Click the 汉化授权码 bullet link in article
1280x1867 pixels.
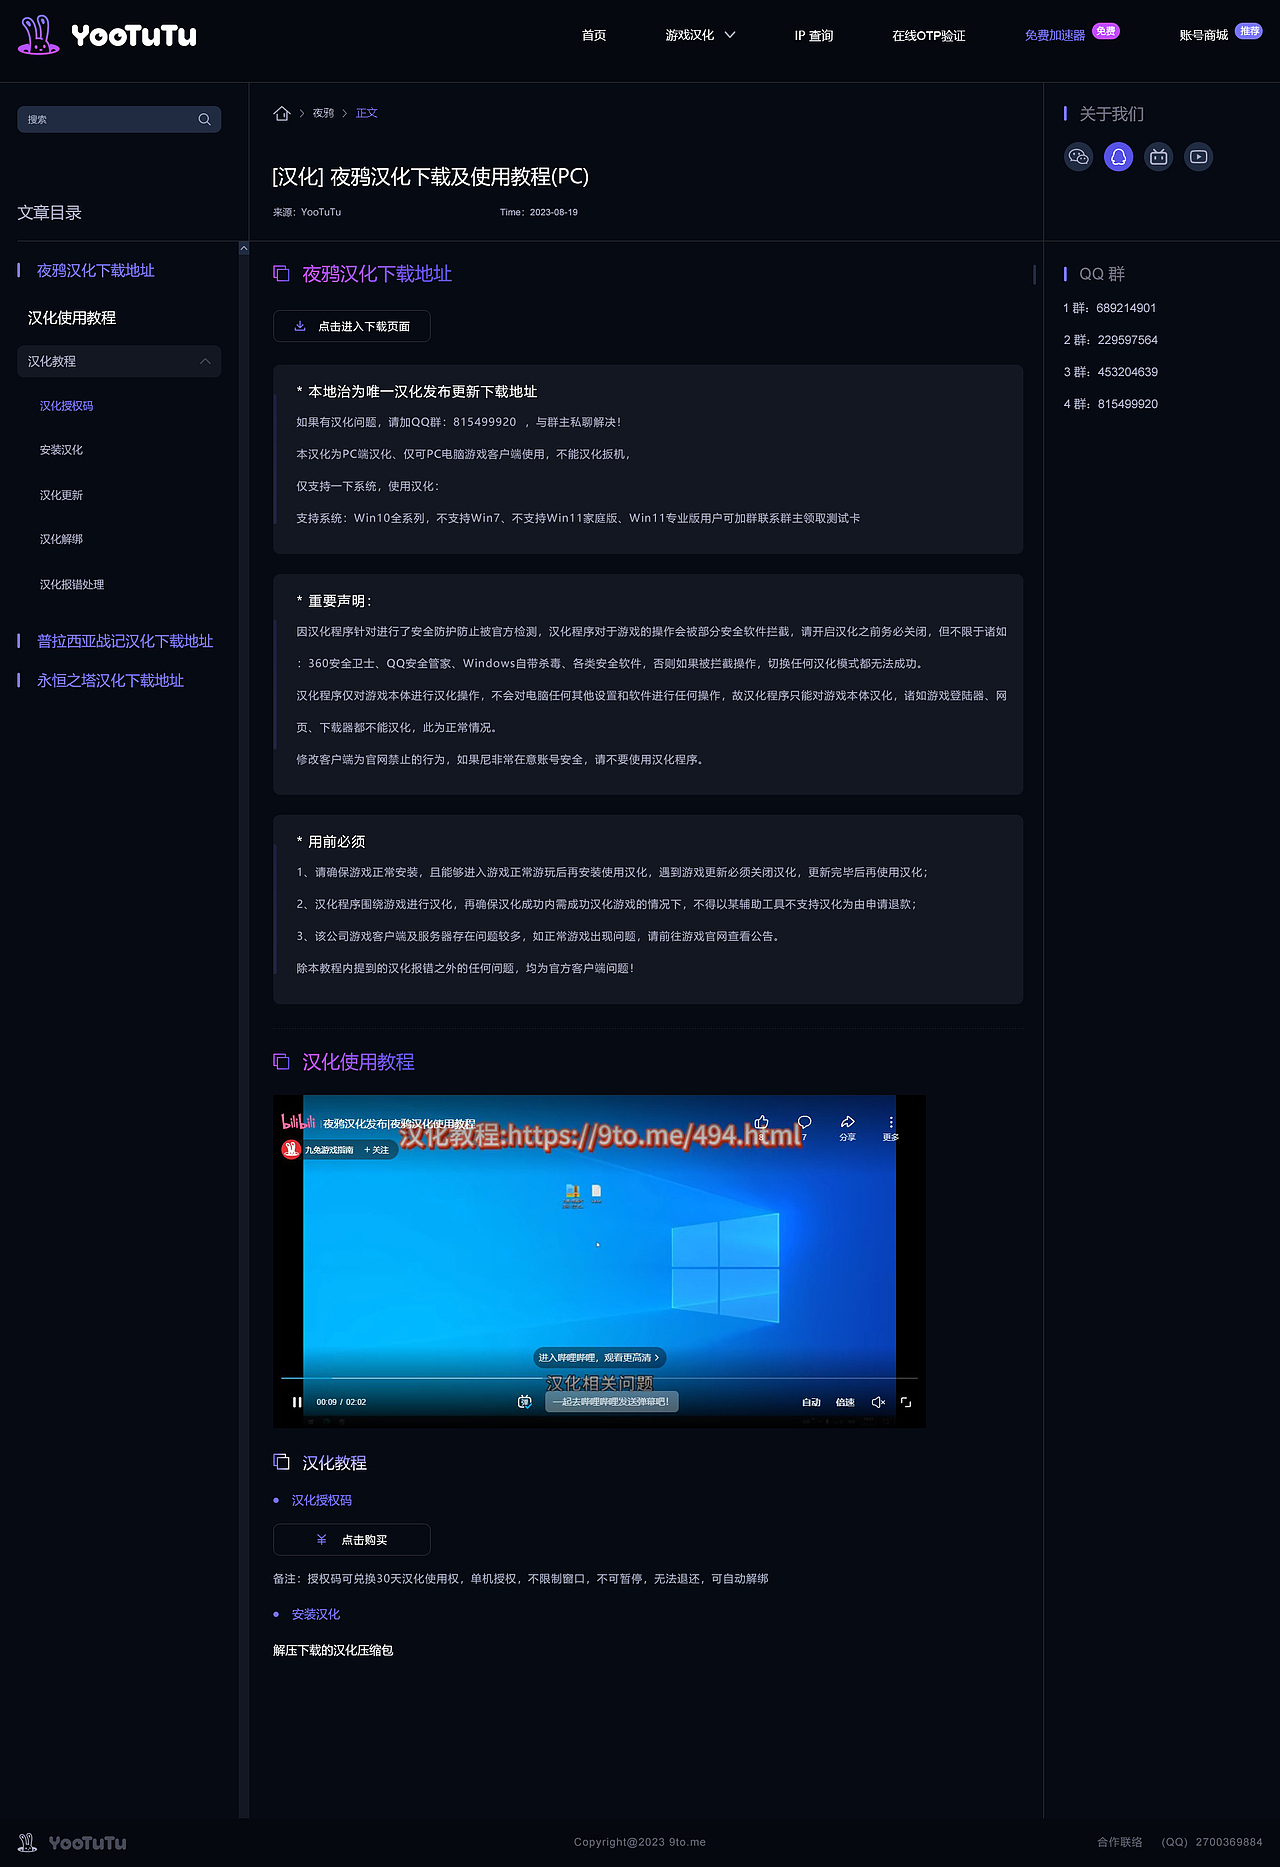pyautogui.click(x=322, y=1500)
